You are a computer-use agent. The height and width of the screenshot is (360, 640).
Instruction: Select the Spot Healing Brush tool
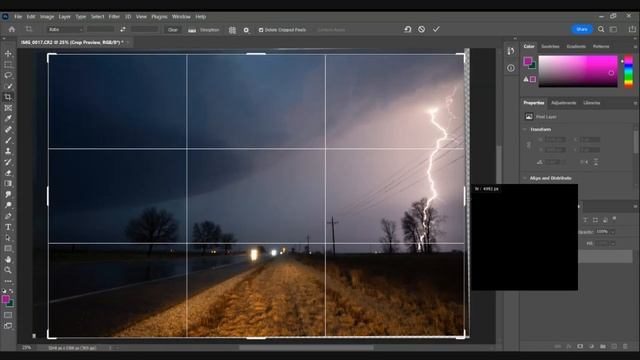tap(8, 129)
